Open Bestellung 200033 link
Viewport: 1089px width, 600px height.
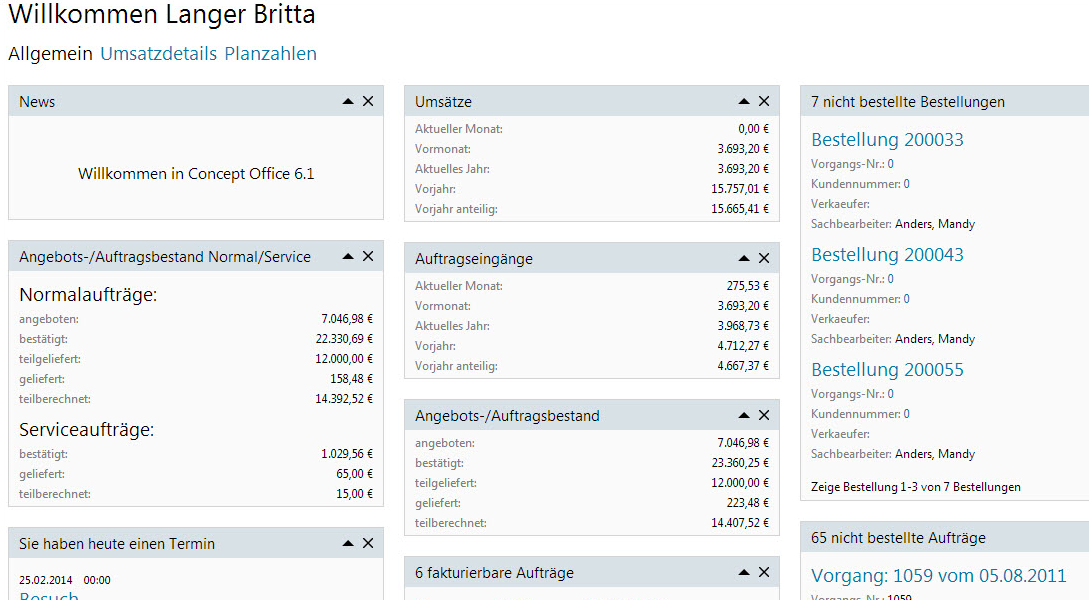(x=887, y=140)
